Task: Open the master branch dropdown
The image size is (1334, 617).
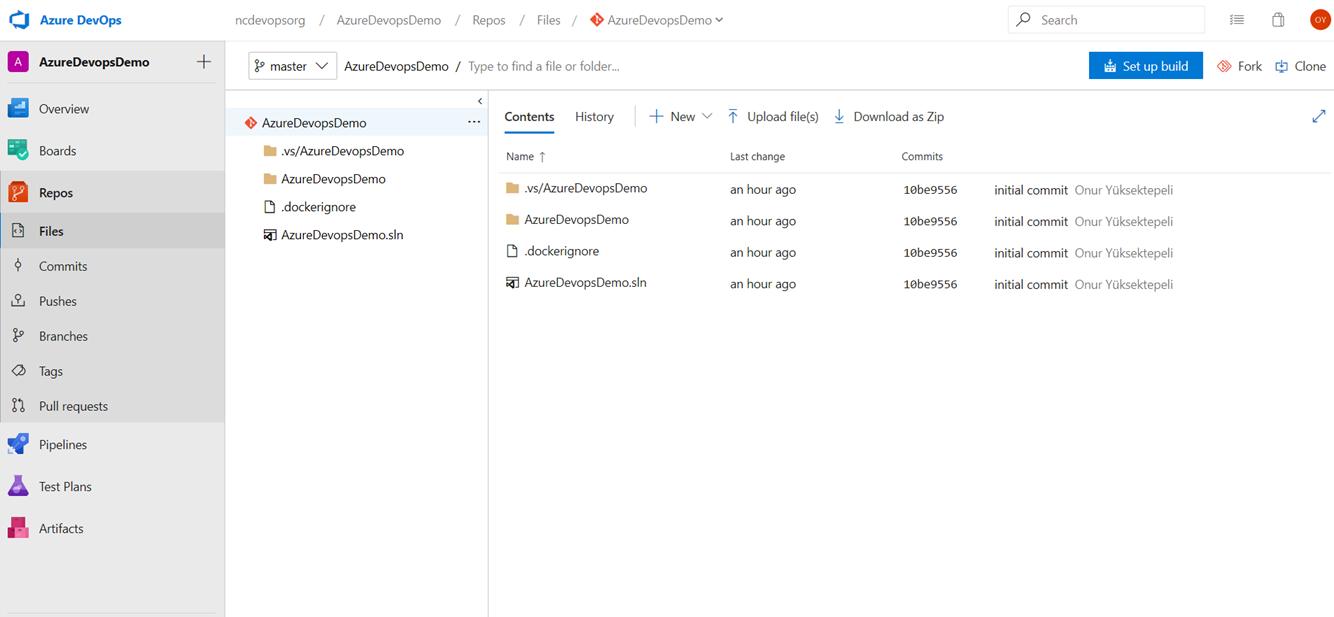Action: click(292, 66)
